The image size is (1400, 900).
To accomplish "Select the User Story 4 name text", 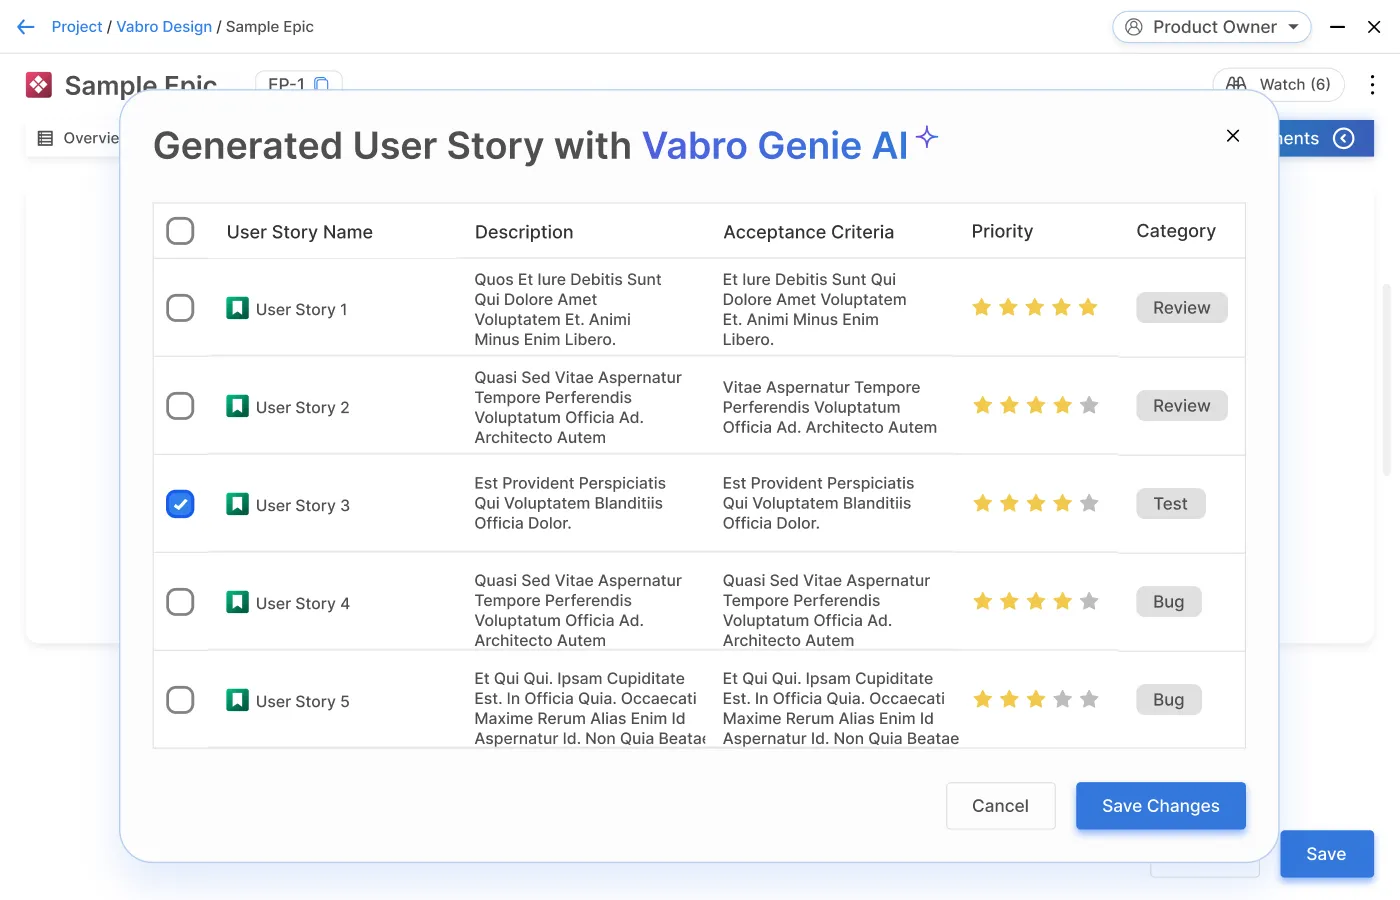I will coord(303,604).
